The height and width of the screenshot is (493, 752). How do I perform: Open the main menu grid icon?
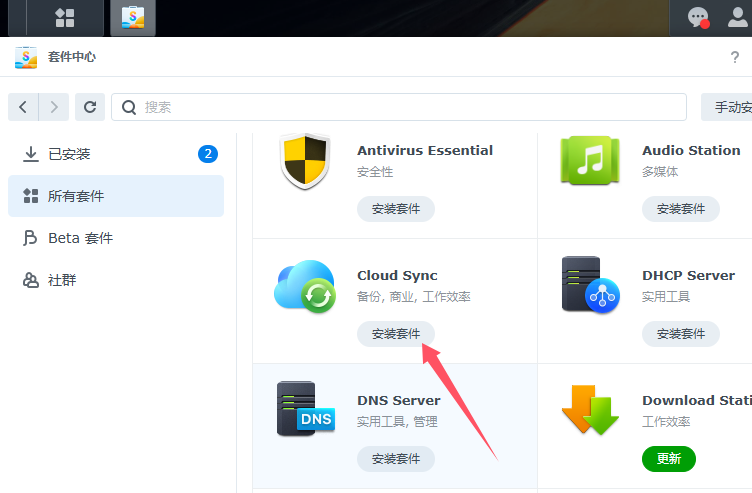coord(65,17)
